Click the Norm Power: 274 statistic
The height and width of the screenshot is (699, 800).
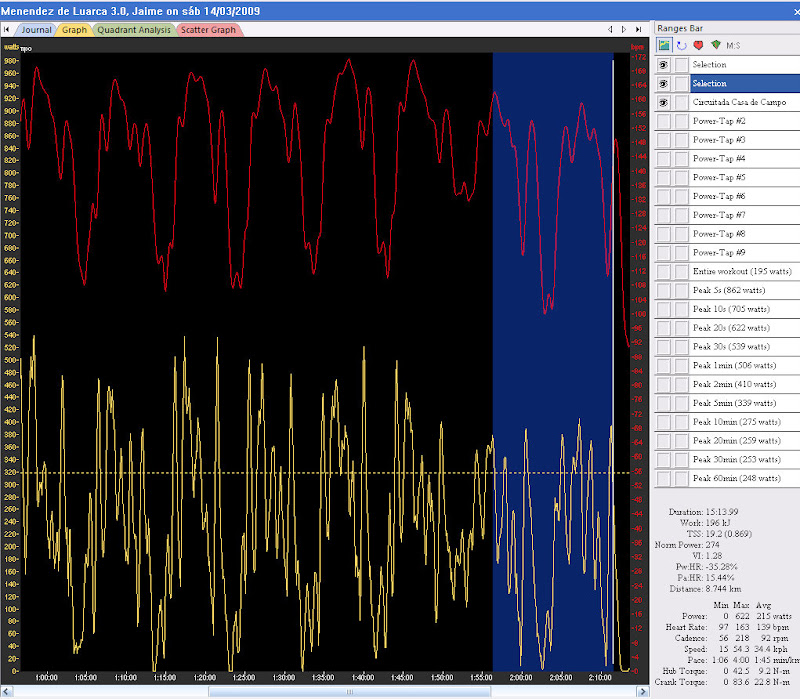[x=687, y=545]
